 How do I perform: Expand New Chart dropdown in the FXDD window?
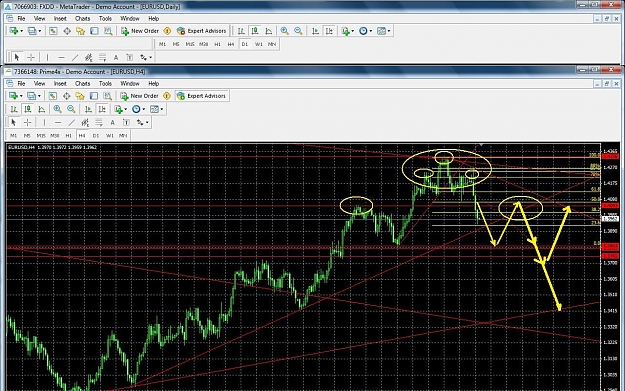tap(22, 31)
